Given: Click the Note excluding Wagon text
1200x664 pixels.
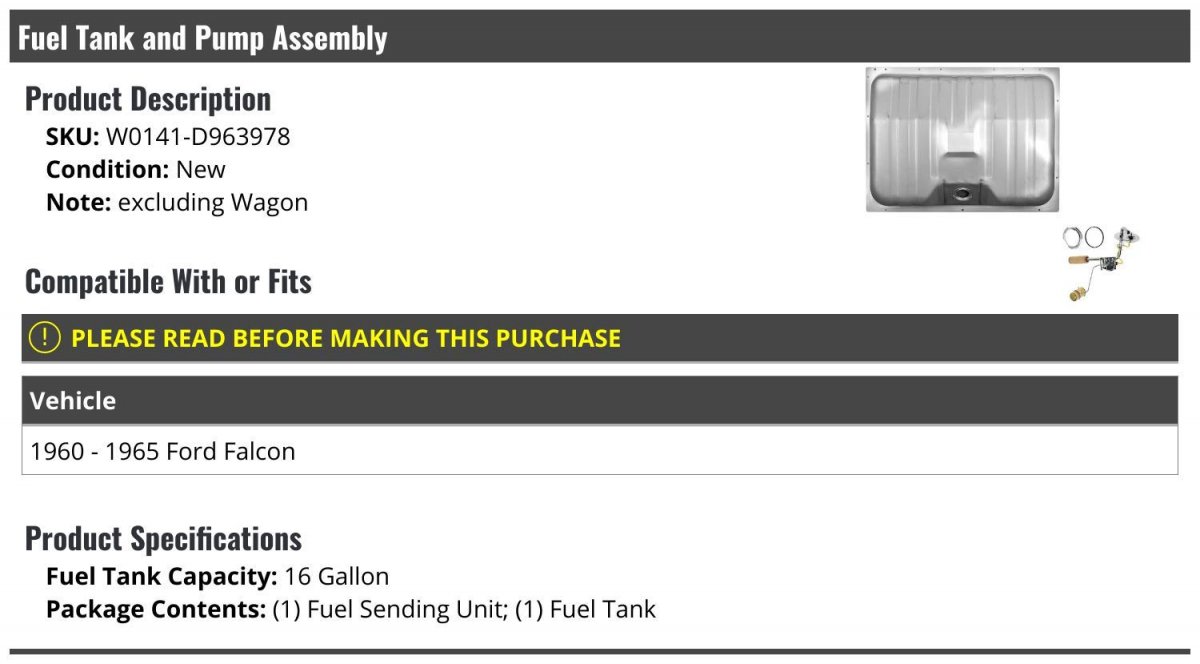Looking at the screenshot, I should click(x=177, y=202).
